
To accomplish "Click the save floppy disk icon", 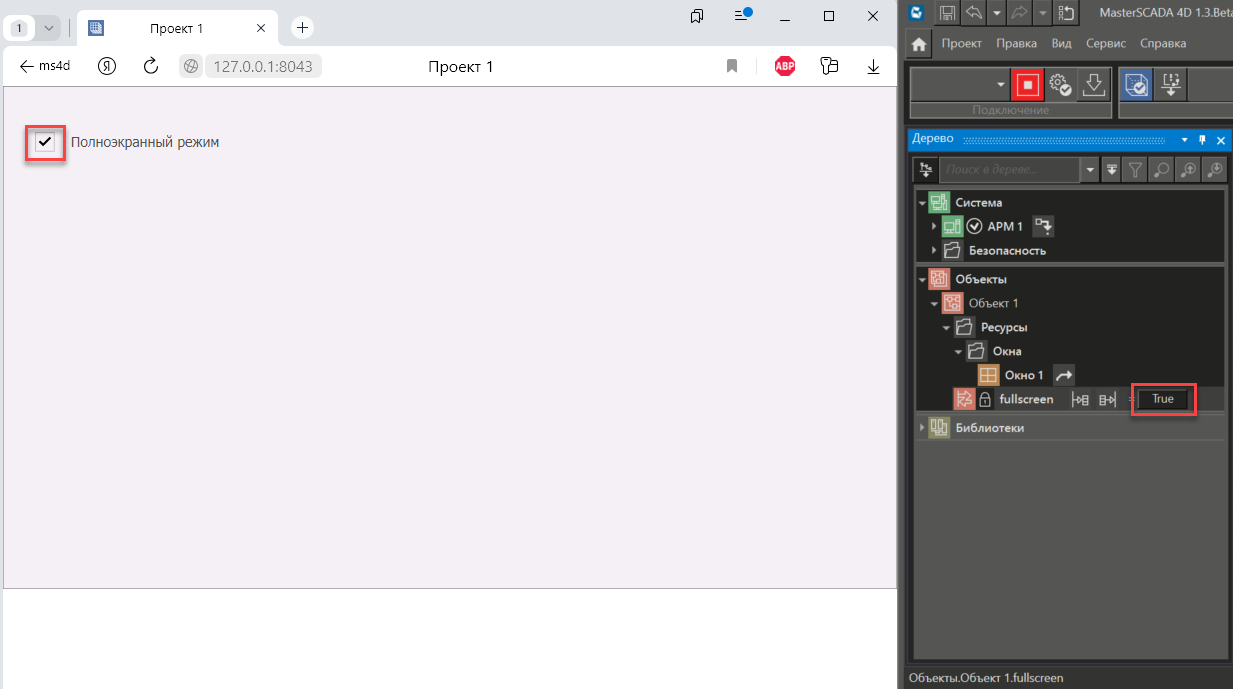I will 946,13.
